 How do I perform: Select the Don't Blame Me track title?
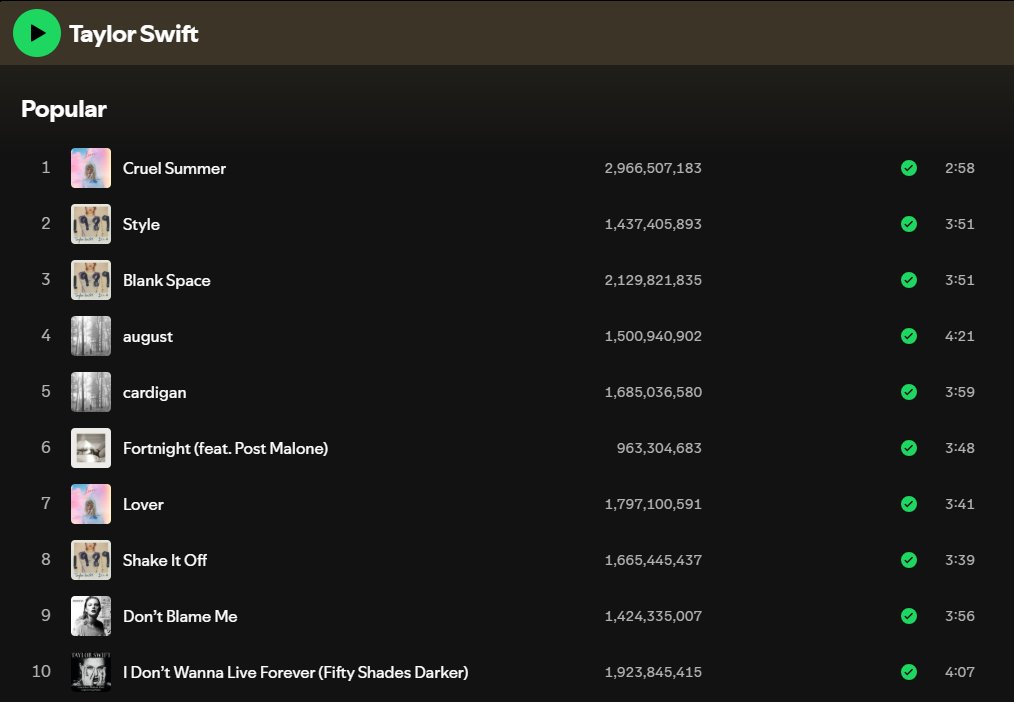click(180, 616)
